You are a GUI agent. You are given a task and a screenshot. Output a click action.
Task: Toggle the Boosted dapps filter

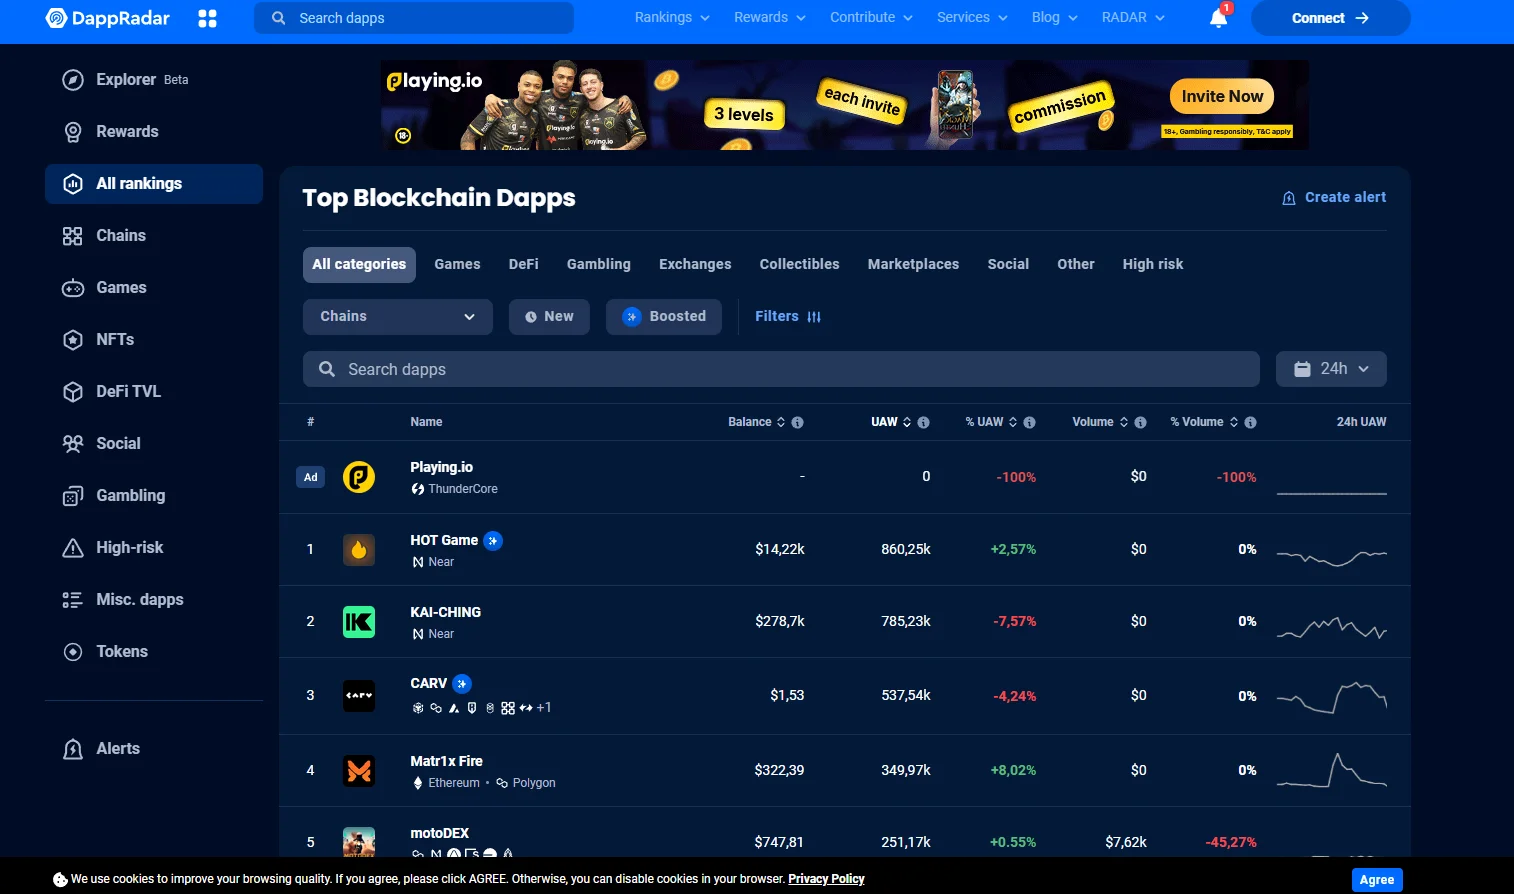point(664,317)
